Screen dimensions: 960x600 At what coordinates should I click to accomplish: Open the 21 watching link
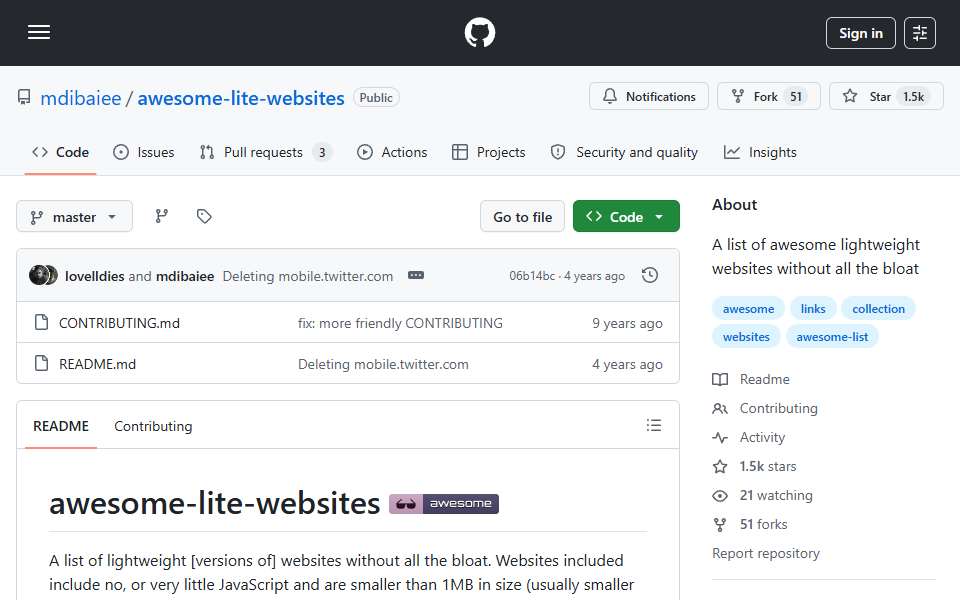pos(763,495)
